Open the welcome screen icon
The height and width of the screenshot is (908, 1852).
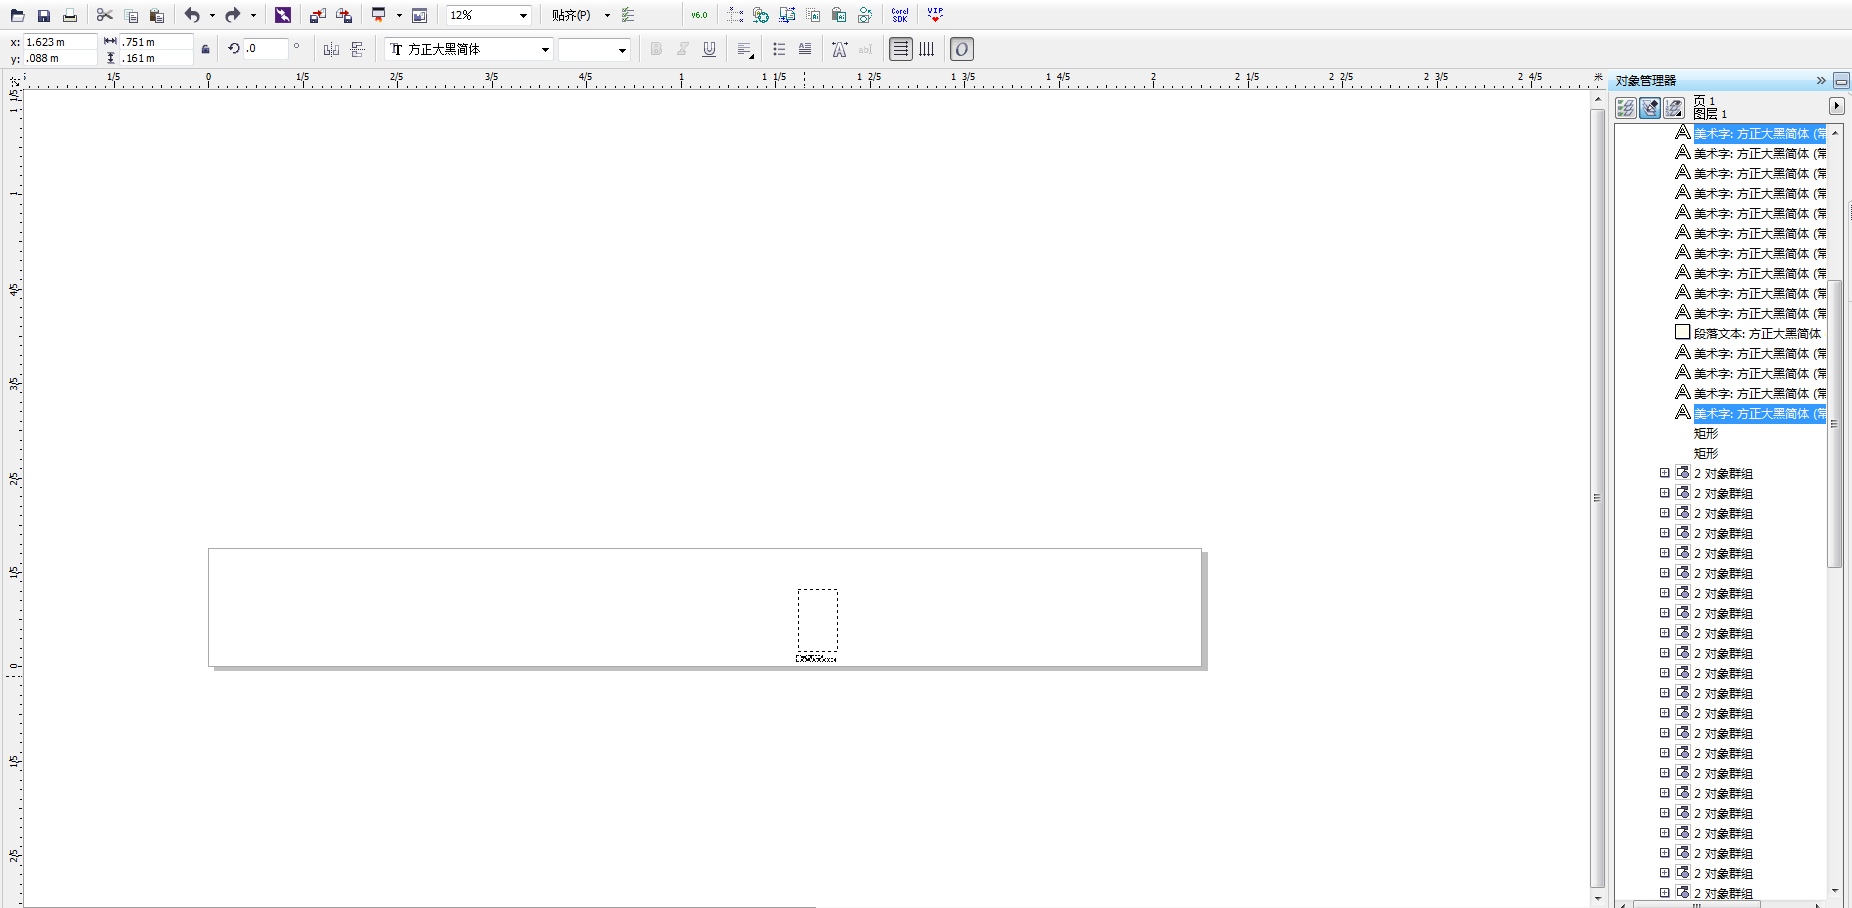[x=420, y=15]
